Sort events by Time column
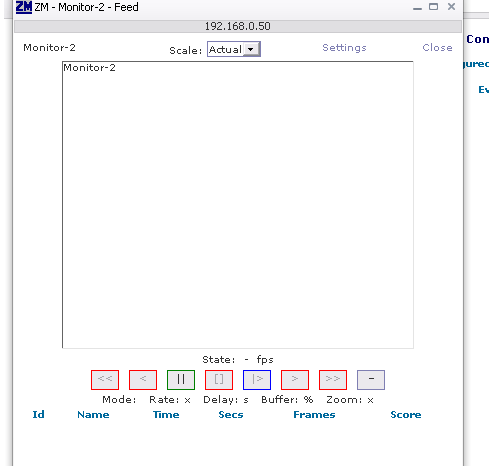The width and height of the screenshot is (489, 466). (166, 414)
